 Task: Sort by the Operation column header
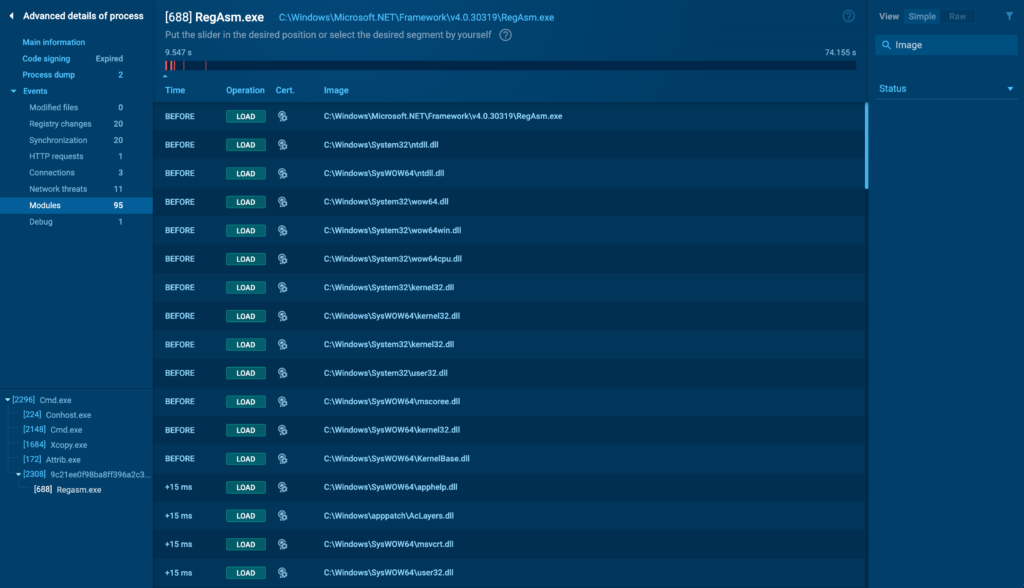(x=246, y=91)
